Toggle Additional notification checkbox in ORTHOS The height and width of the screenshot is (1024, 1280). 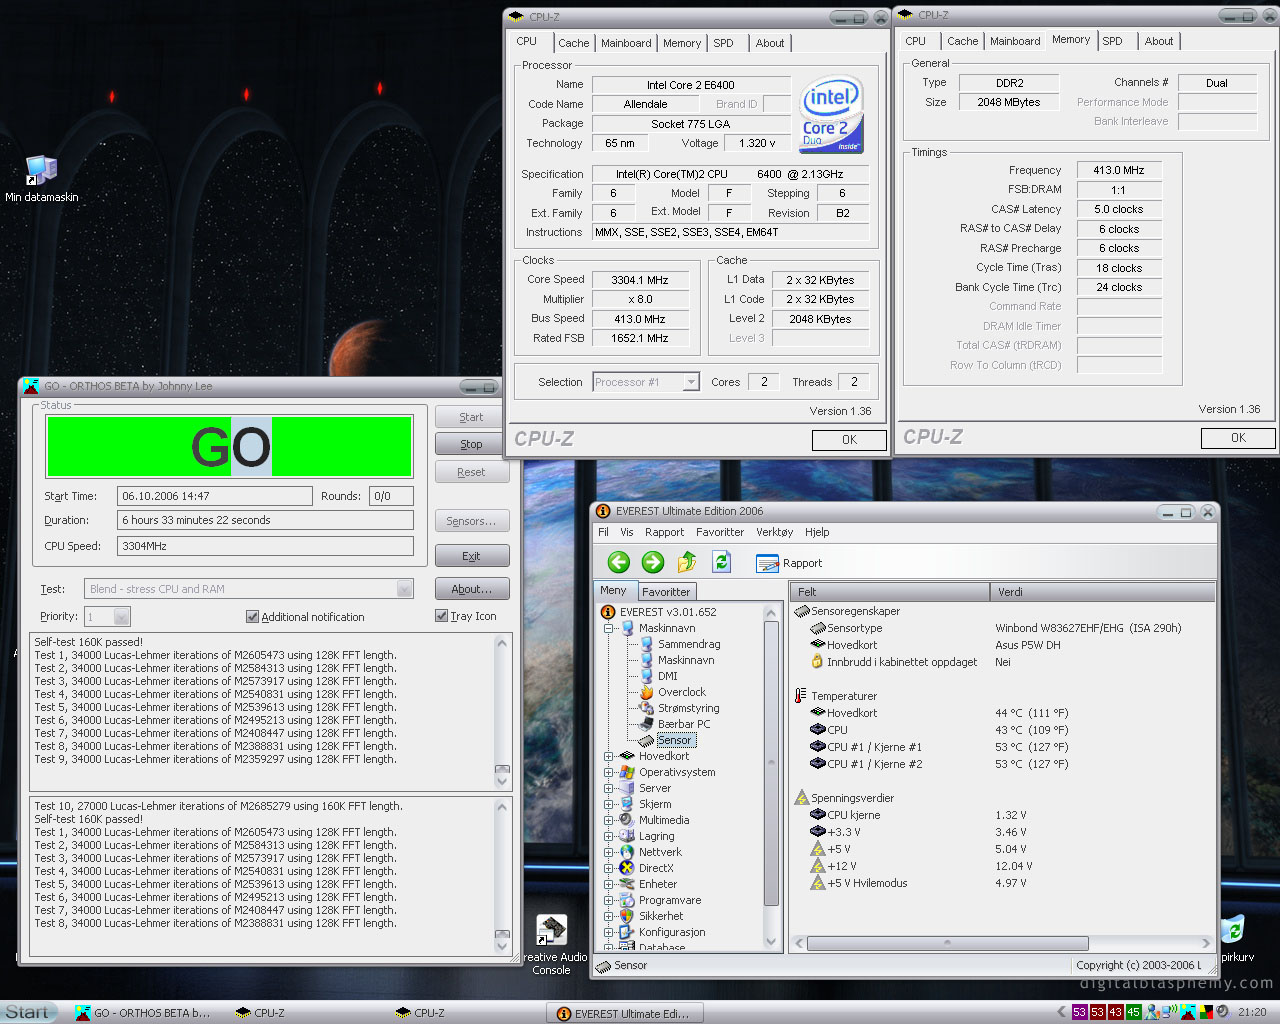pyautogui.click(x=252, y=617)
